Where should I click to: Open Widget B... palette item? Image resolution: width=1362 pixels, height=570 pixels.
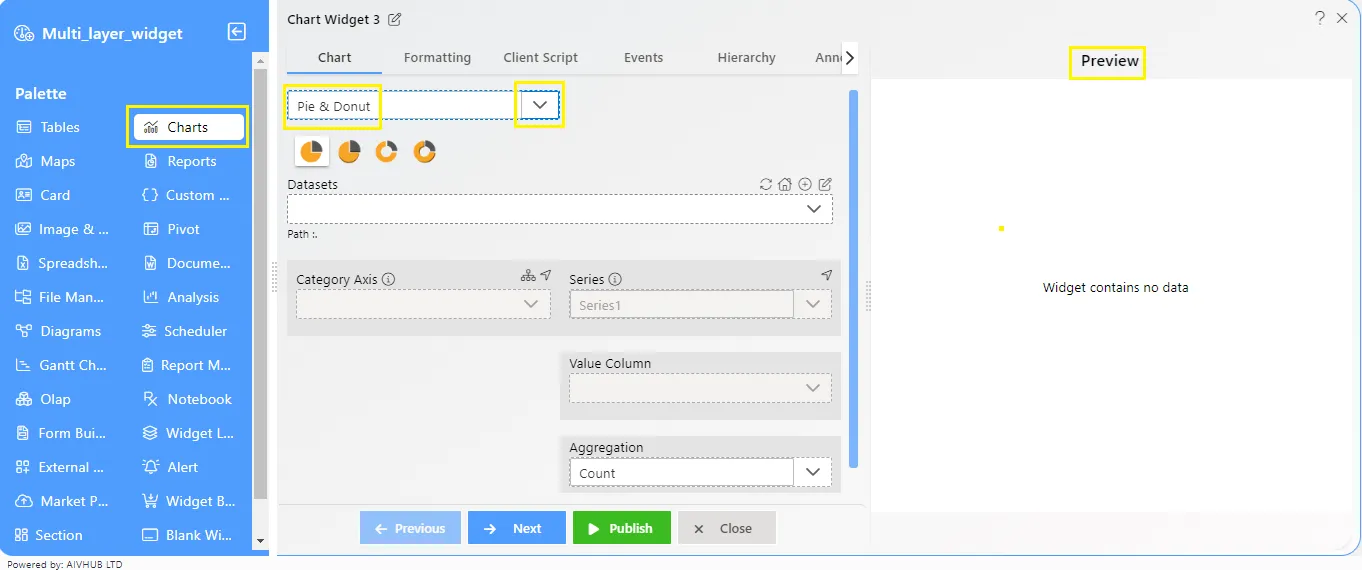pyautogui.click(x=188, y=501)
